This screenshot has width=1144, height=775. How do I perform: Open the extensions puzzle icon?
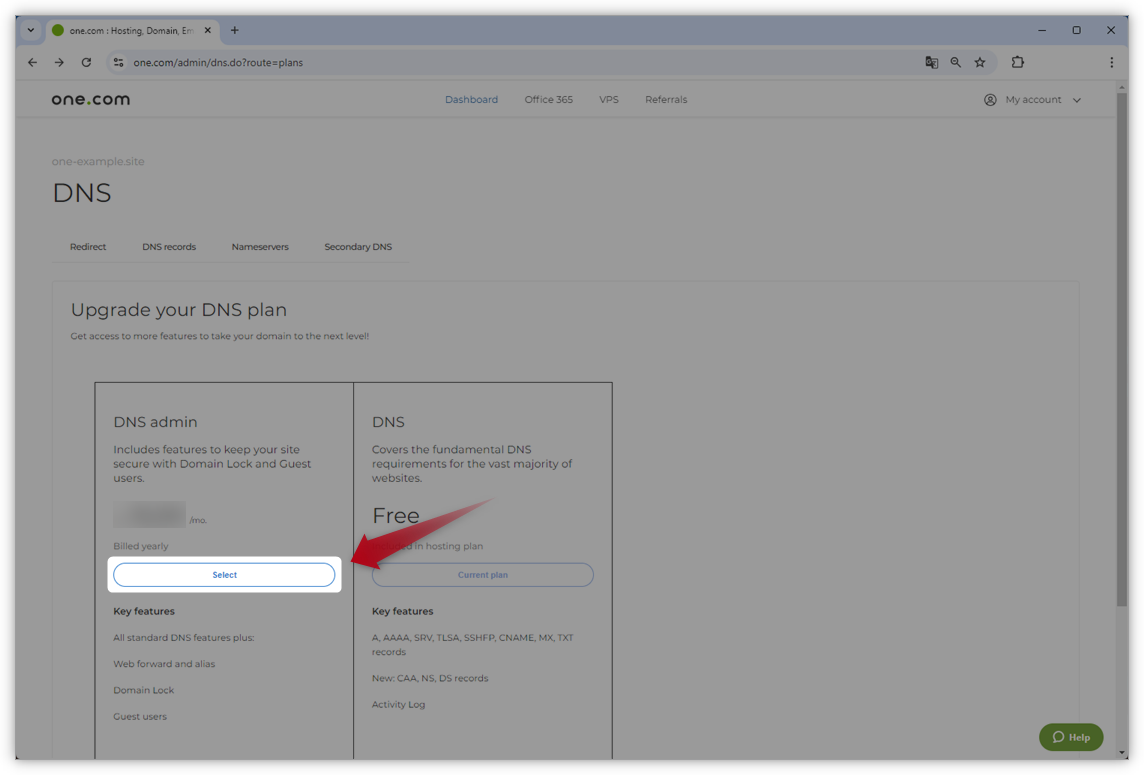(1018, 63)
